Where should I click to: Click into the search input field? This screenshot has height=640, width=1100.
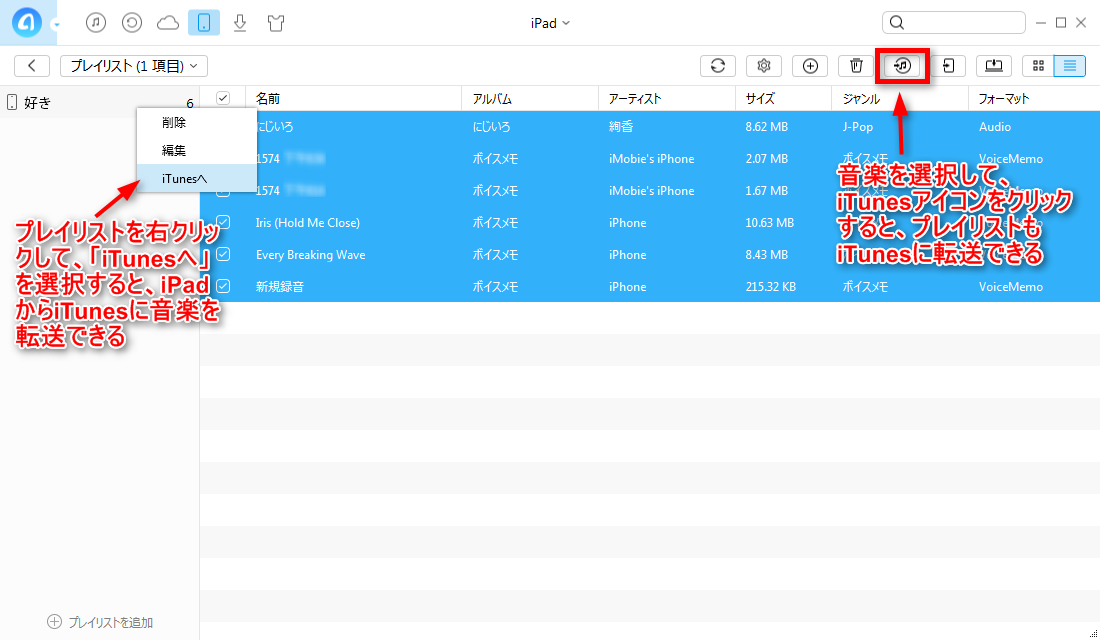[x=954, y=22]
